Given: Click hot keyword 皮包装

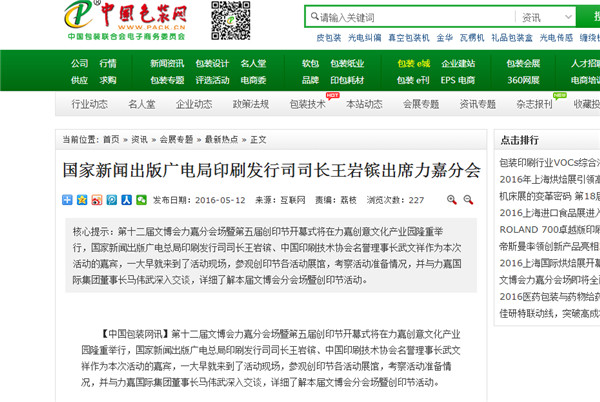Looking at the screenshot, I should 329,37.
